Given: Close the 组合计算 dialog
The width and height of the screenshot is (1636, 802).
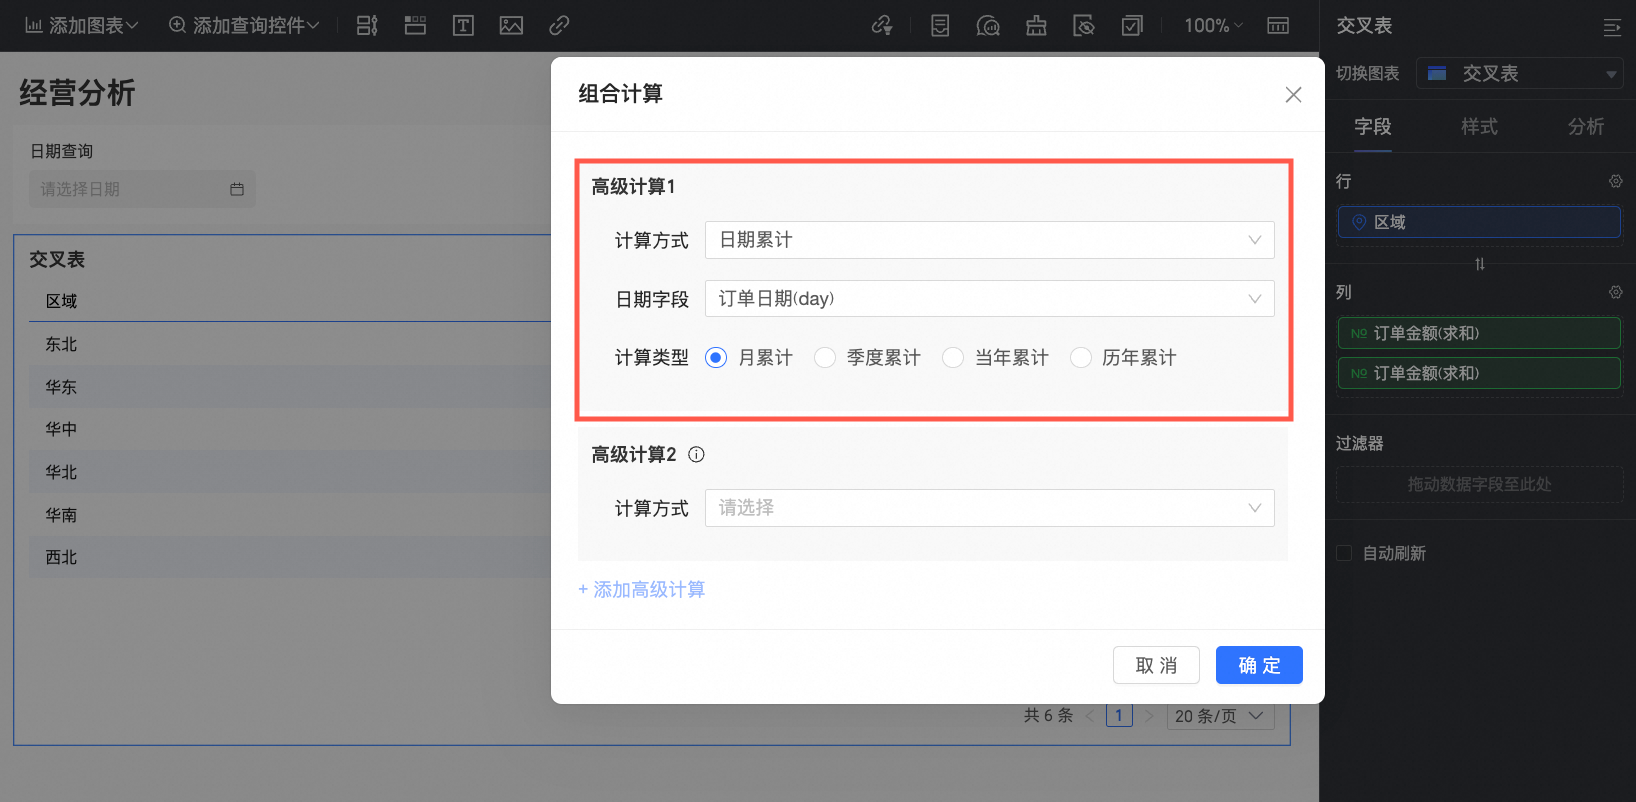Looking at the screenshot, I should pos(1293,94).
